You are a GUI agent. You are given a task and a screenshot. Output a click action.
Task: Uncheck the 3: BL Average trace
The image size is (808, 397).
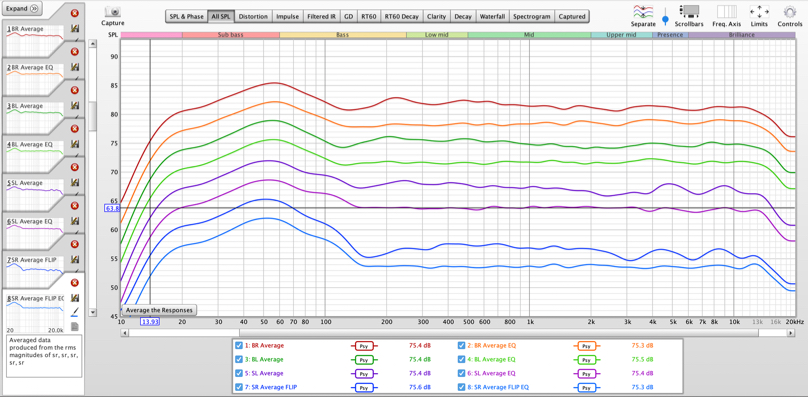tap(239, 359)
